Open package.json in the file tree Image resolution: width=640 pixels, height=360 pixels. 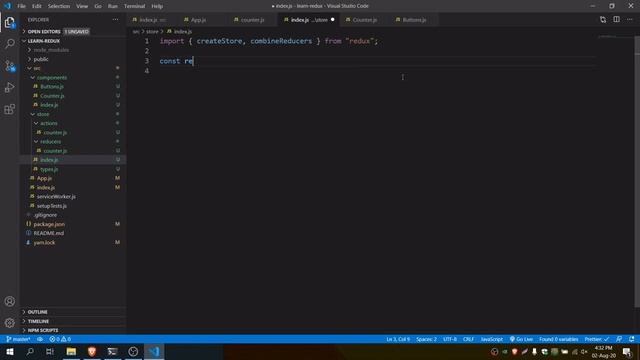[x=49, y=224]
